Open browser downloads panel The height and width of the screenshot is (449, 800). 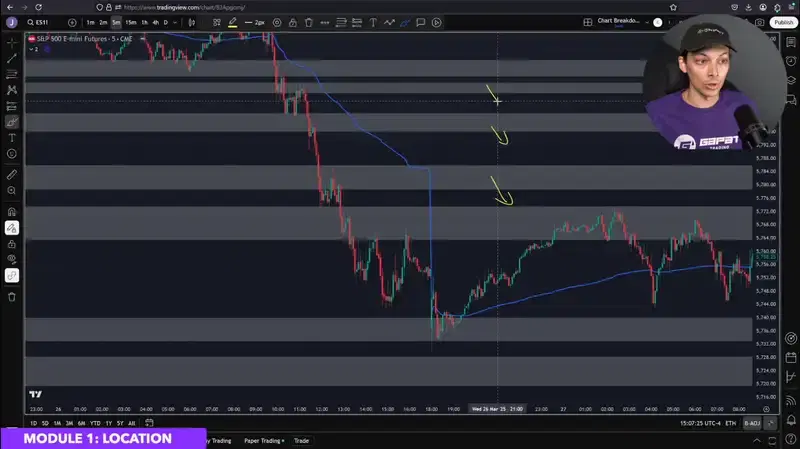click(748, 7)
